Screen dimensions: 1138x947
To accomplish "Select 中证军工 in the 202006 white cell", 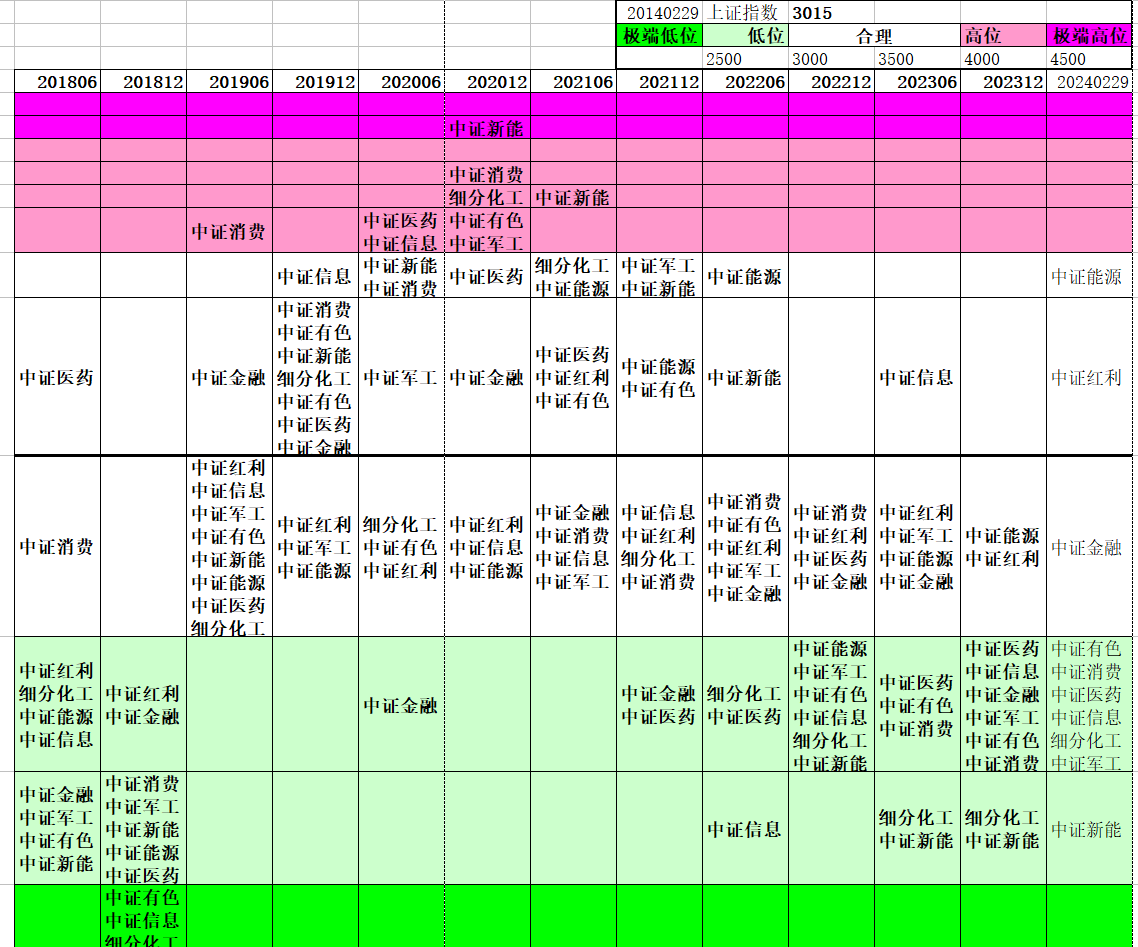I will [x=401, y=377].
